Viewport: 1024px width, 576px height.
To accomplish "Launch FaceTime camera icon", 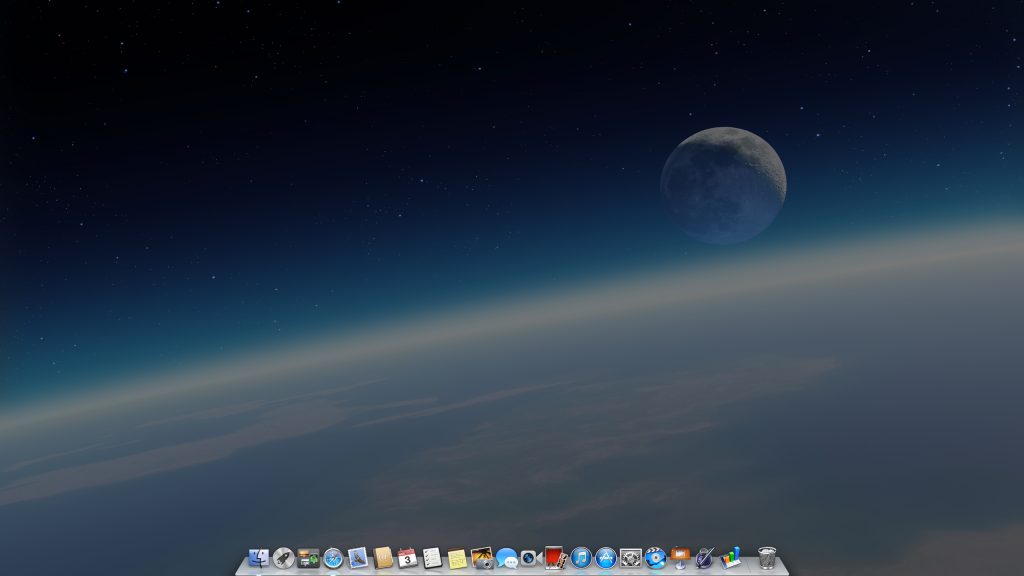I will pos(532,558).
